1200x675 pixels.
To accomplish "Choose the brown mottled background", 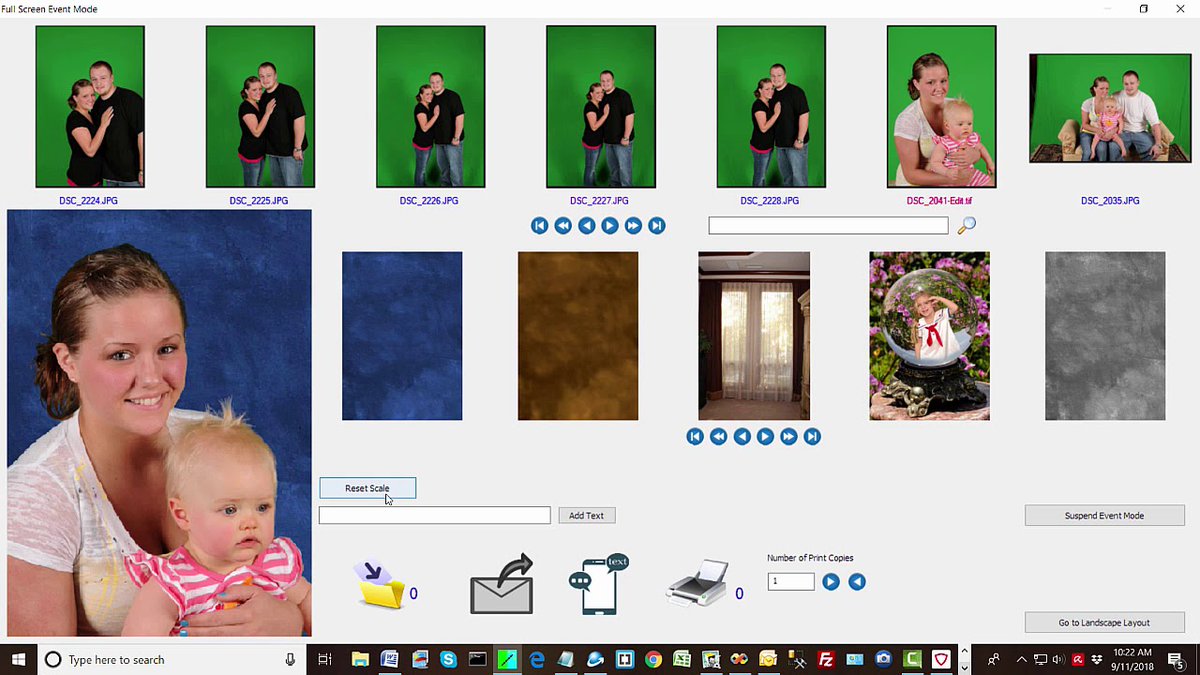I will 578,336.
